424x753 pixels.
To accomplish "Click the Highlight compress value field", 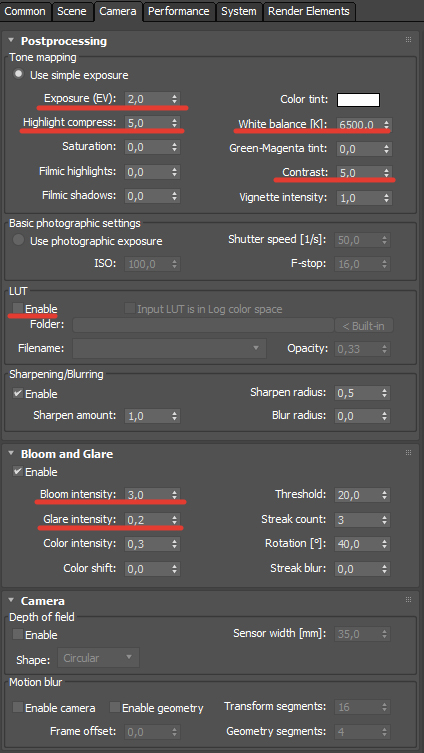I will pos(147,123).
